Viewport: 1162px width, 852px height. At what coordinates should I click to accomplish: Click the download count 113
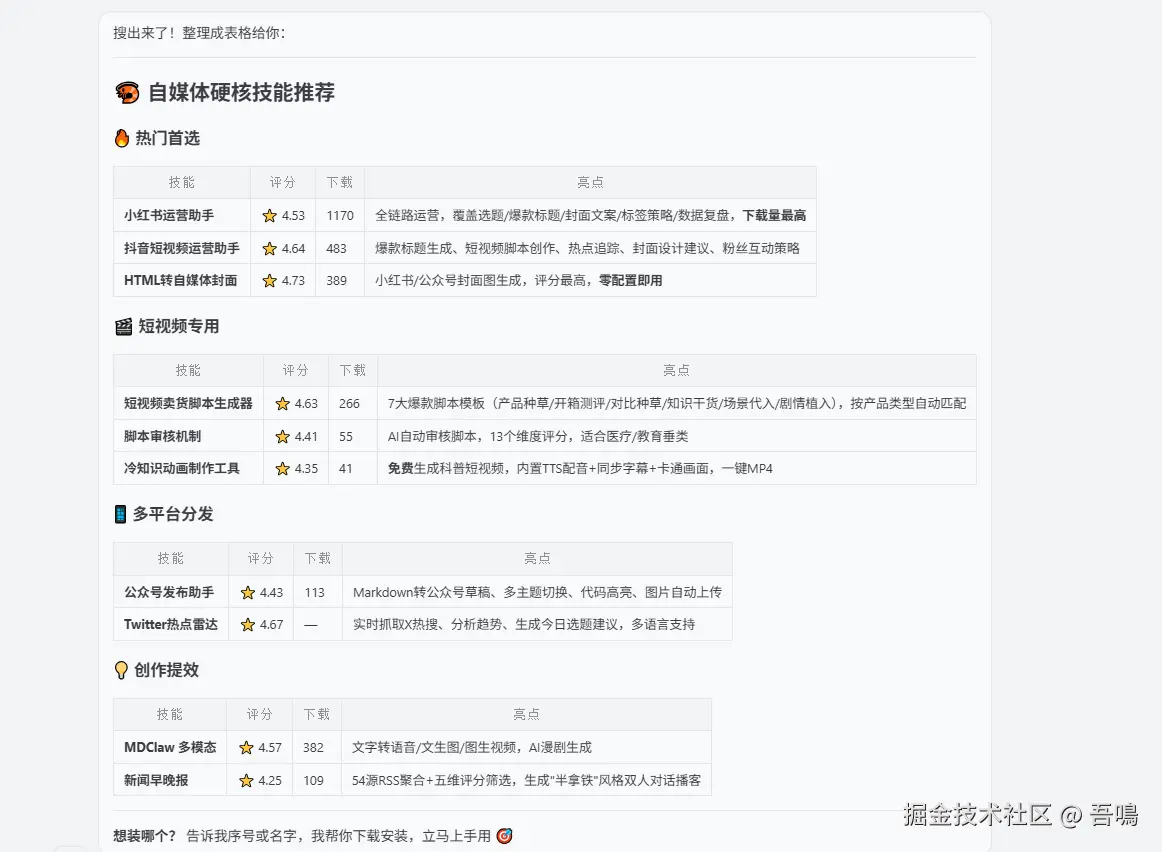coord(314,593)
